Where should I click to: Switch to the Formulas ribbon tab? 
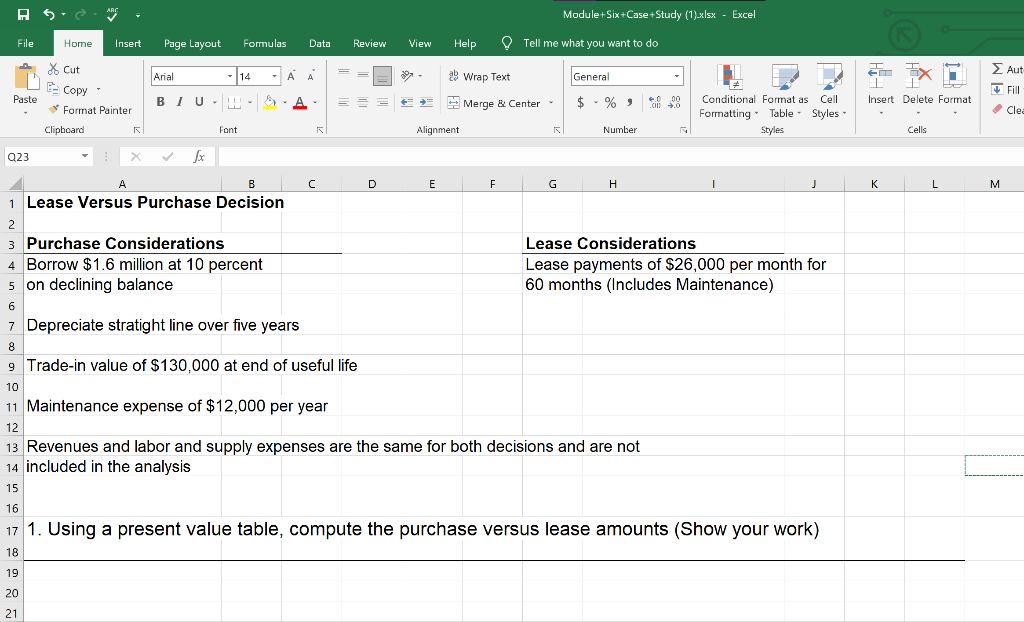pyautogui.click(x=264, y=43)
